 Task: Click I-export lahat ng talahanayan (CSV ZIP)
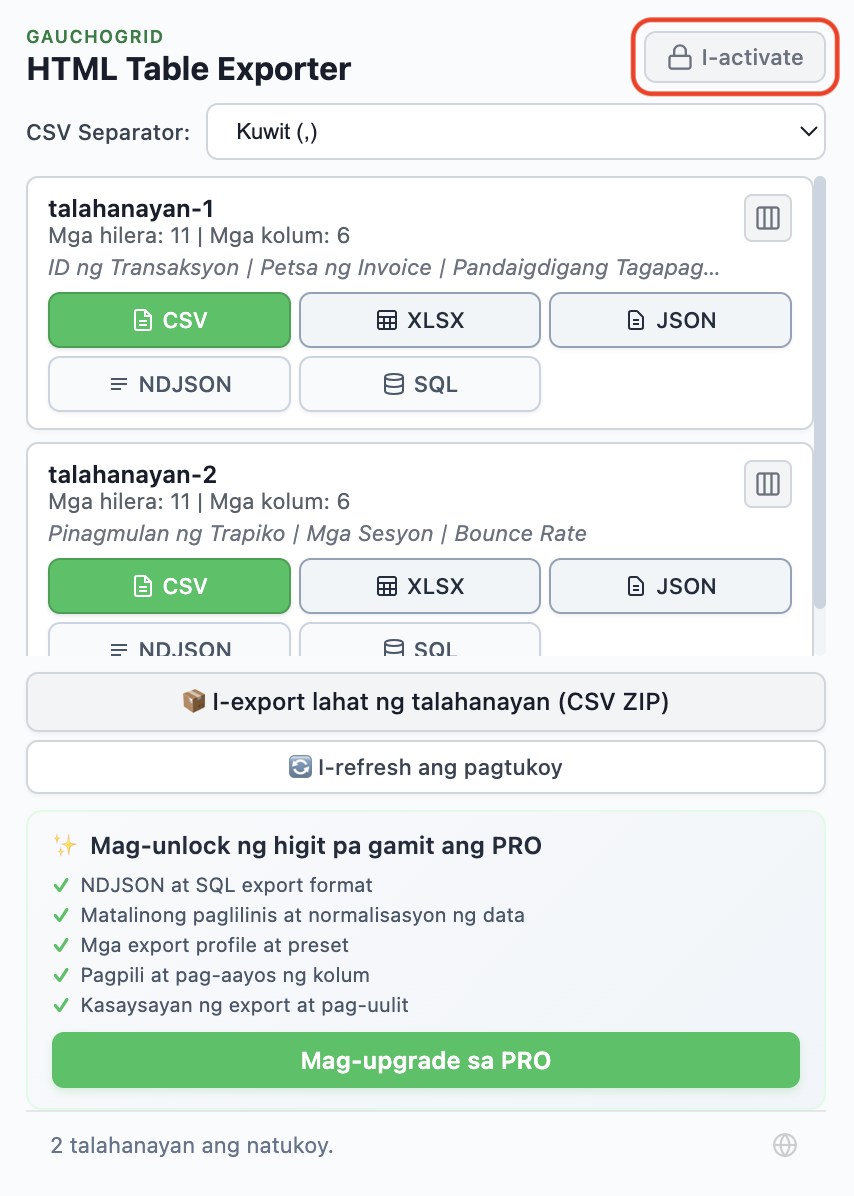427,702
